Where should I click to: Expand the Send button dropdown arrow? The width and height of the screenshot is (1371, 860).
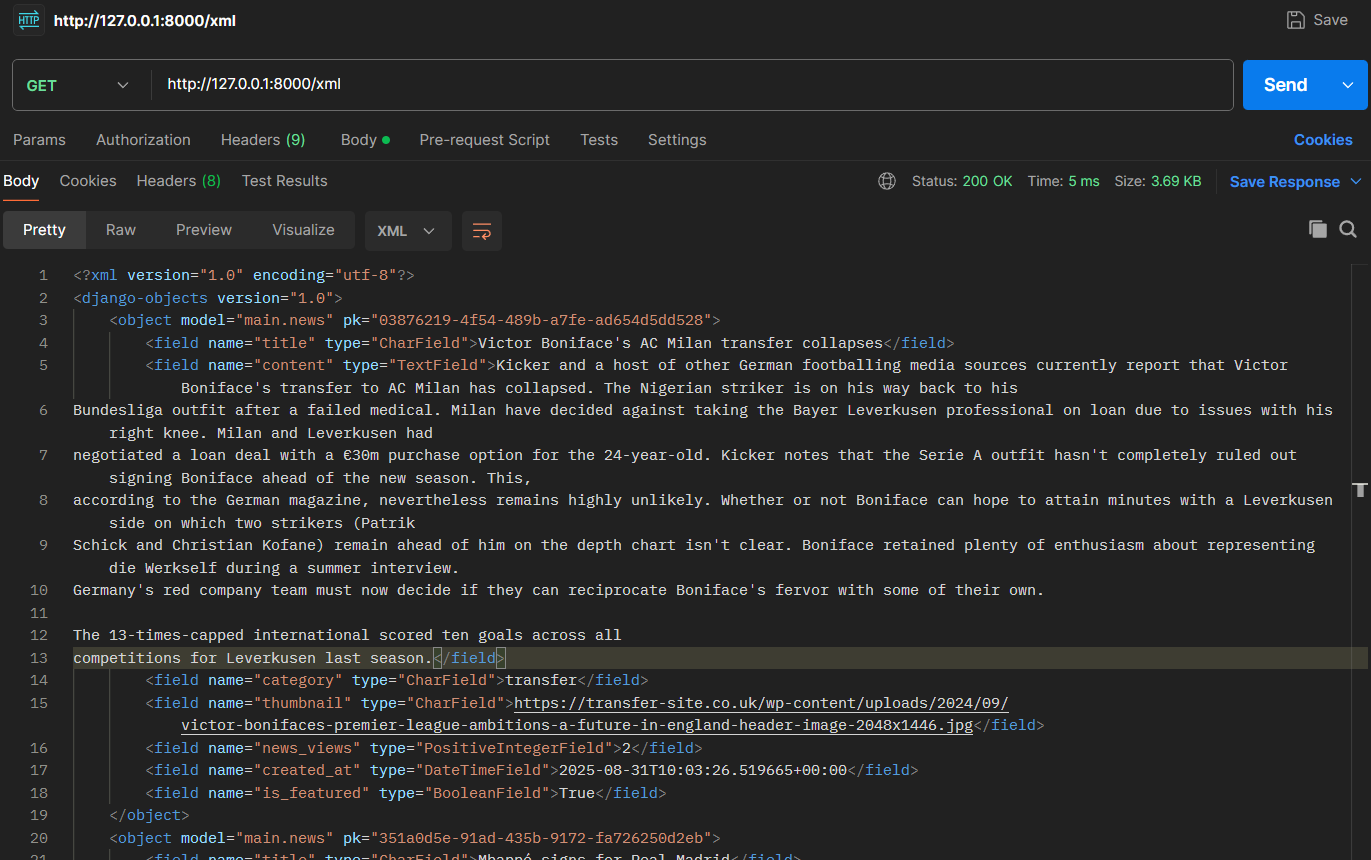[1348, 85]
